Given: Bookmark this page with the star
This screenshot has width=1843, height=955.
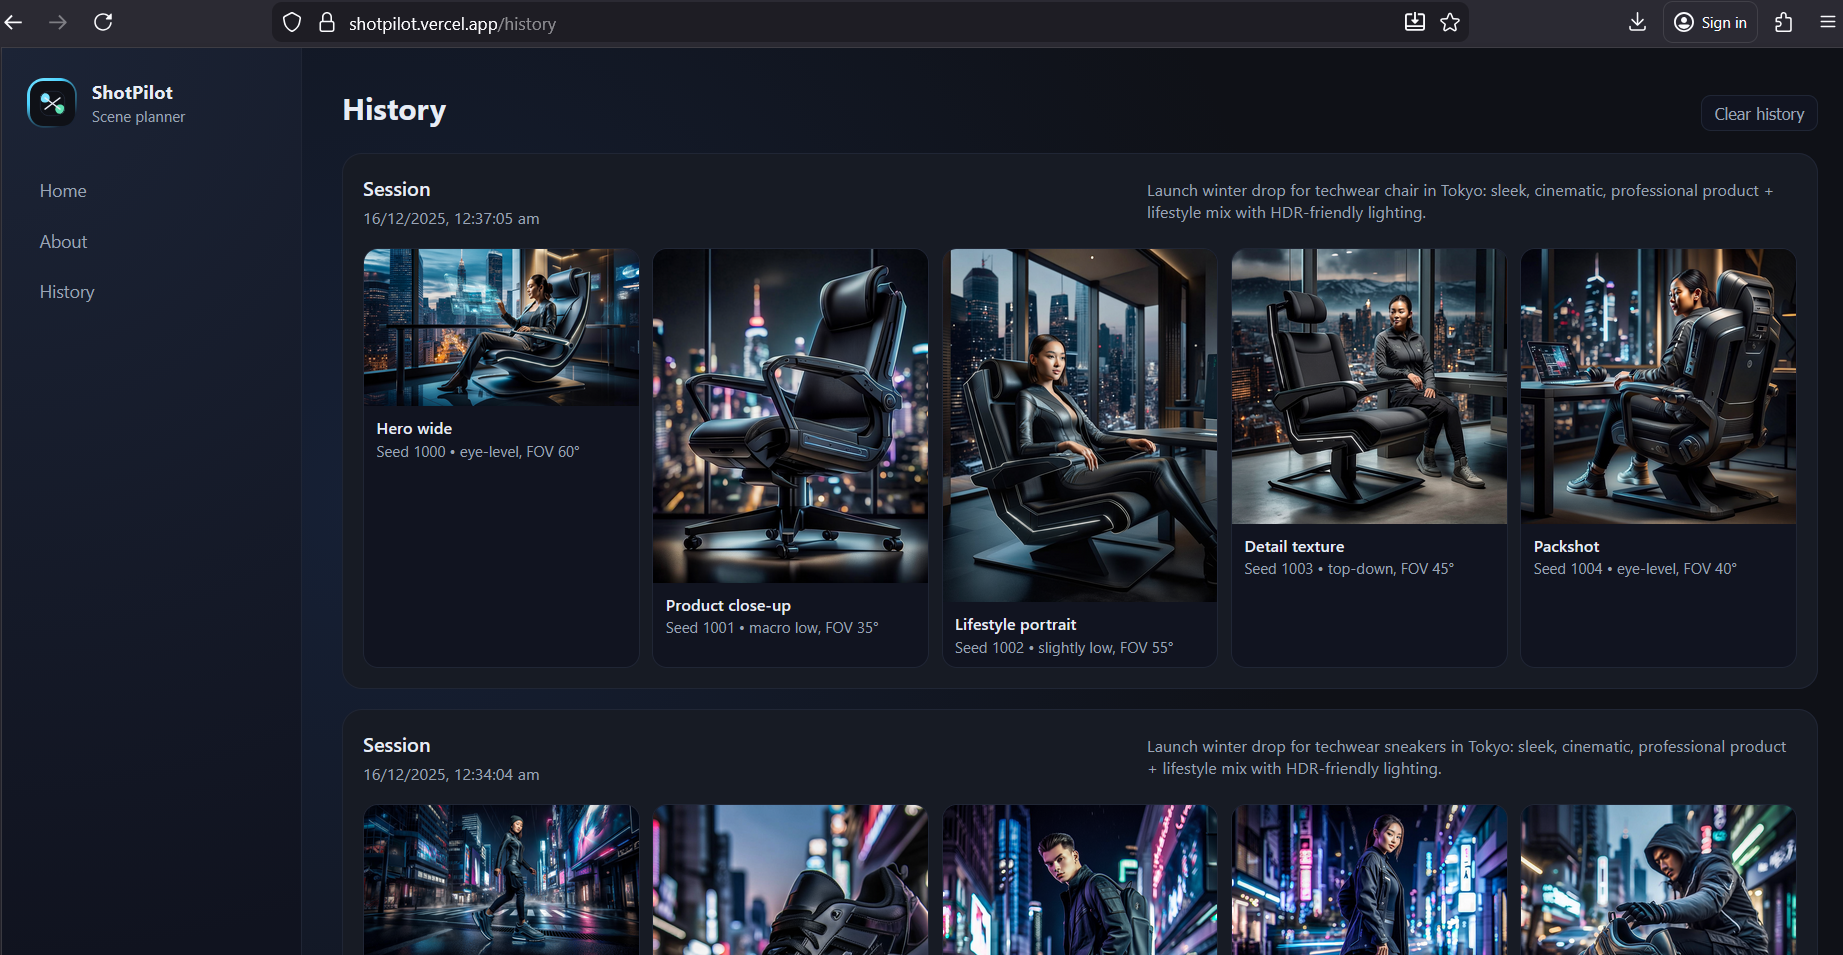Looking at the screenshot, I should (x=1450, y=22).
